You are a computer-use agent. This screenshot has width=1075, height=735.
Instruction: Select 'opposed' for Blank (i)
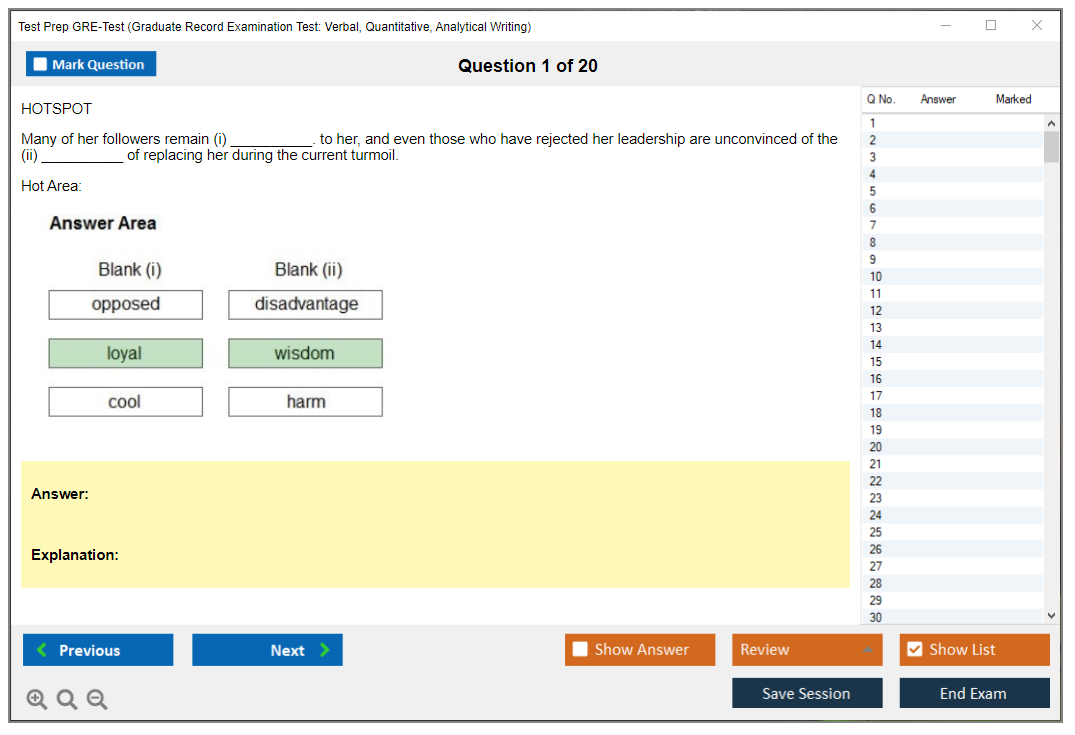pos(126,305)
